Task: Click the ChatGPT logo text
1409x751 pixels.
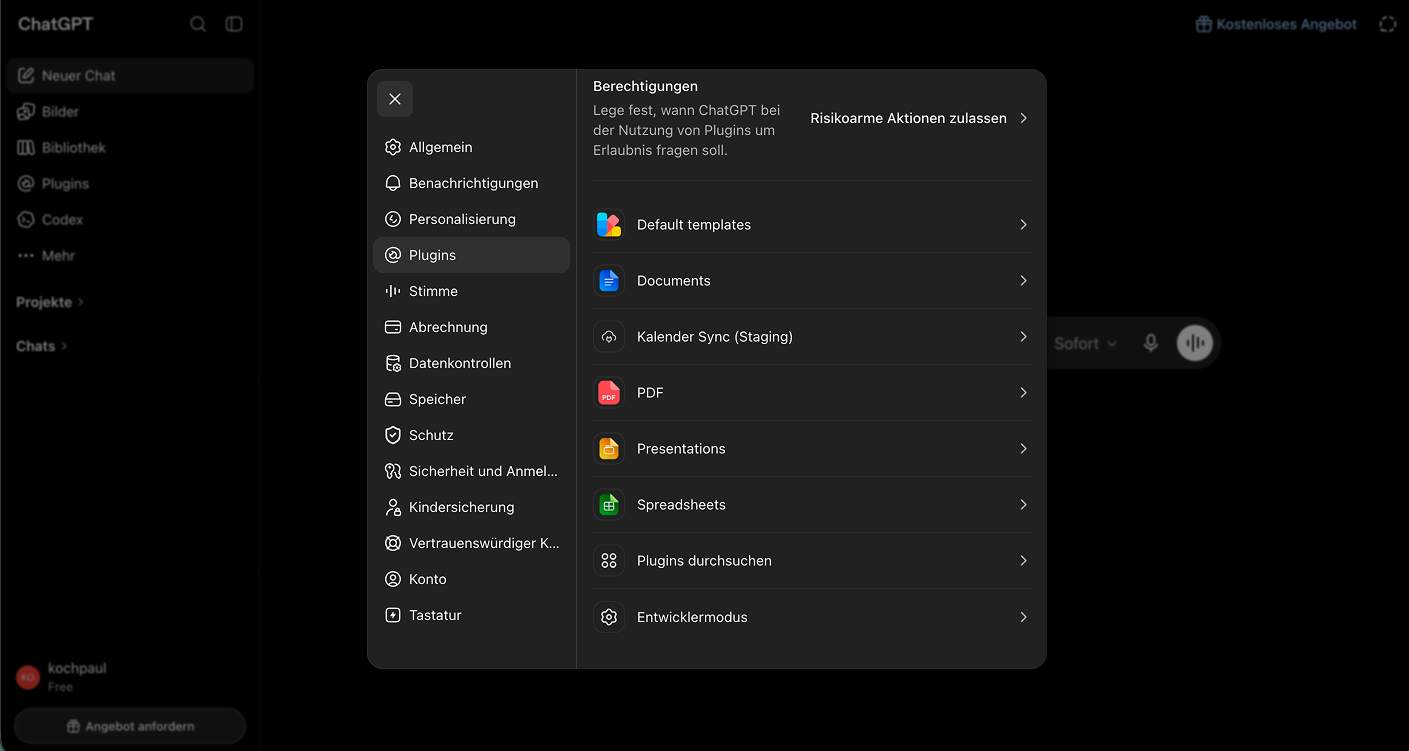Action: (55, 24)
